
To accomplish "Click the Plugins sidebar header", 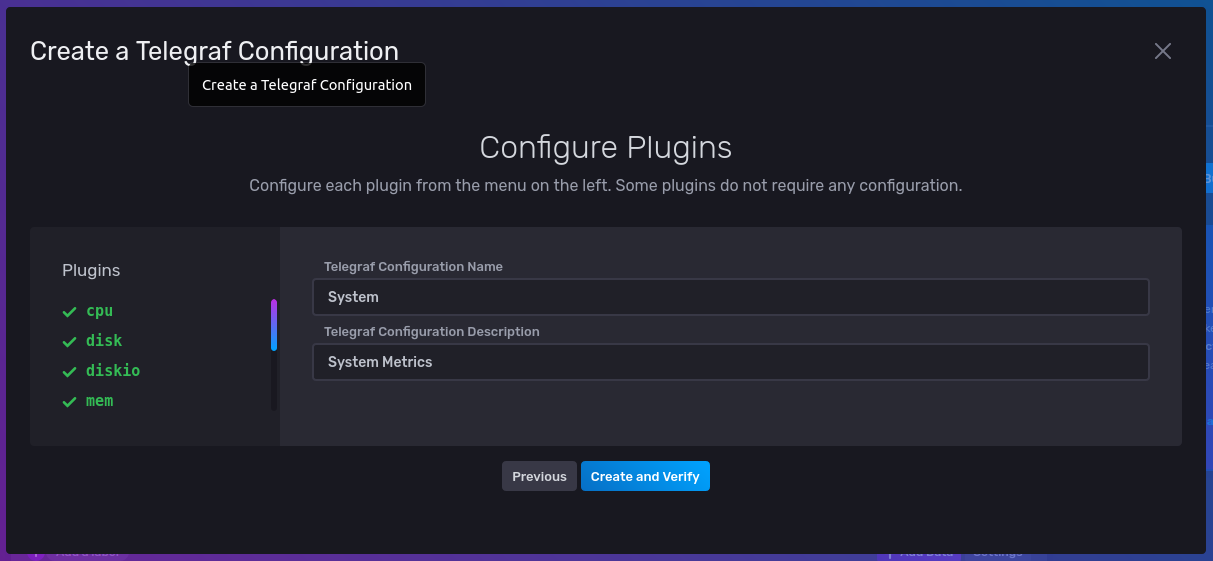I will 91,270.
